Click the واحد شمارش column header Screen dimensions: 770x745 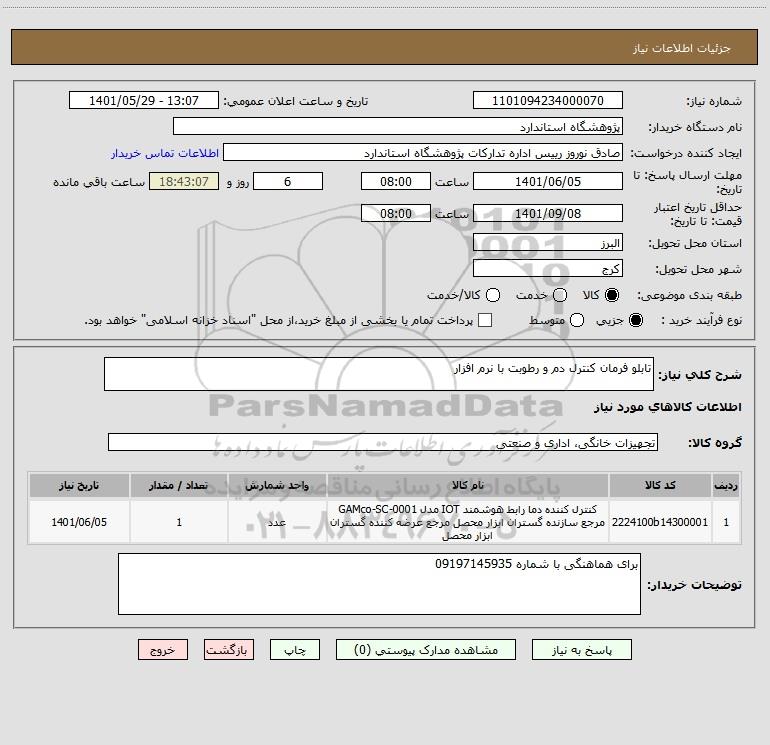click(277, 486)
